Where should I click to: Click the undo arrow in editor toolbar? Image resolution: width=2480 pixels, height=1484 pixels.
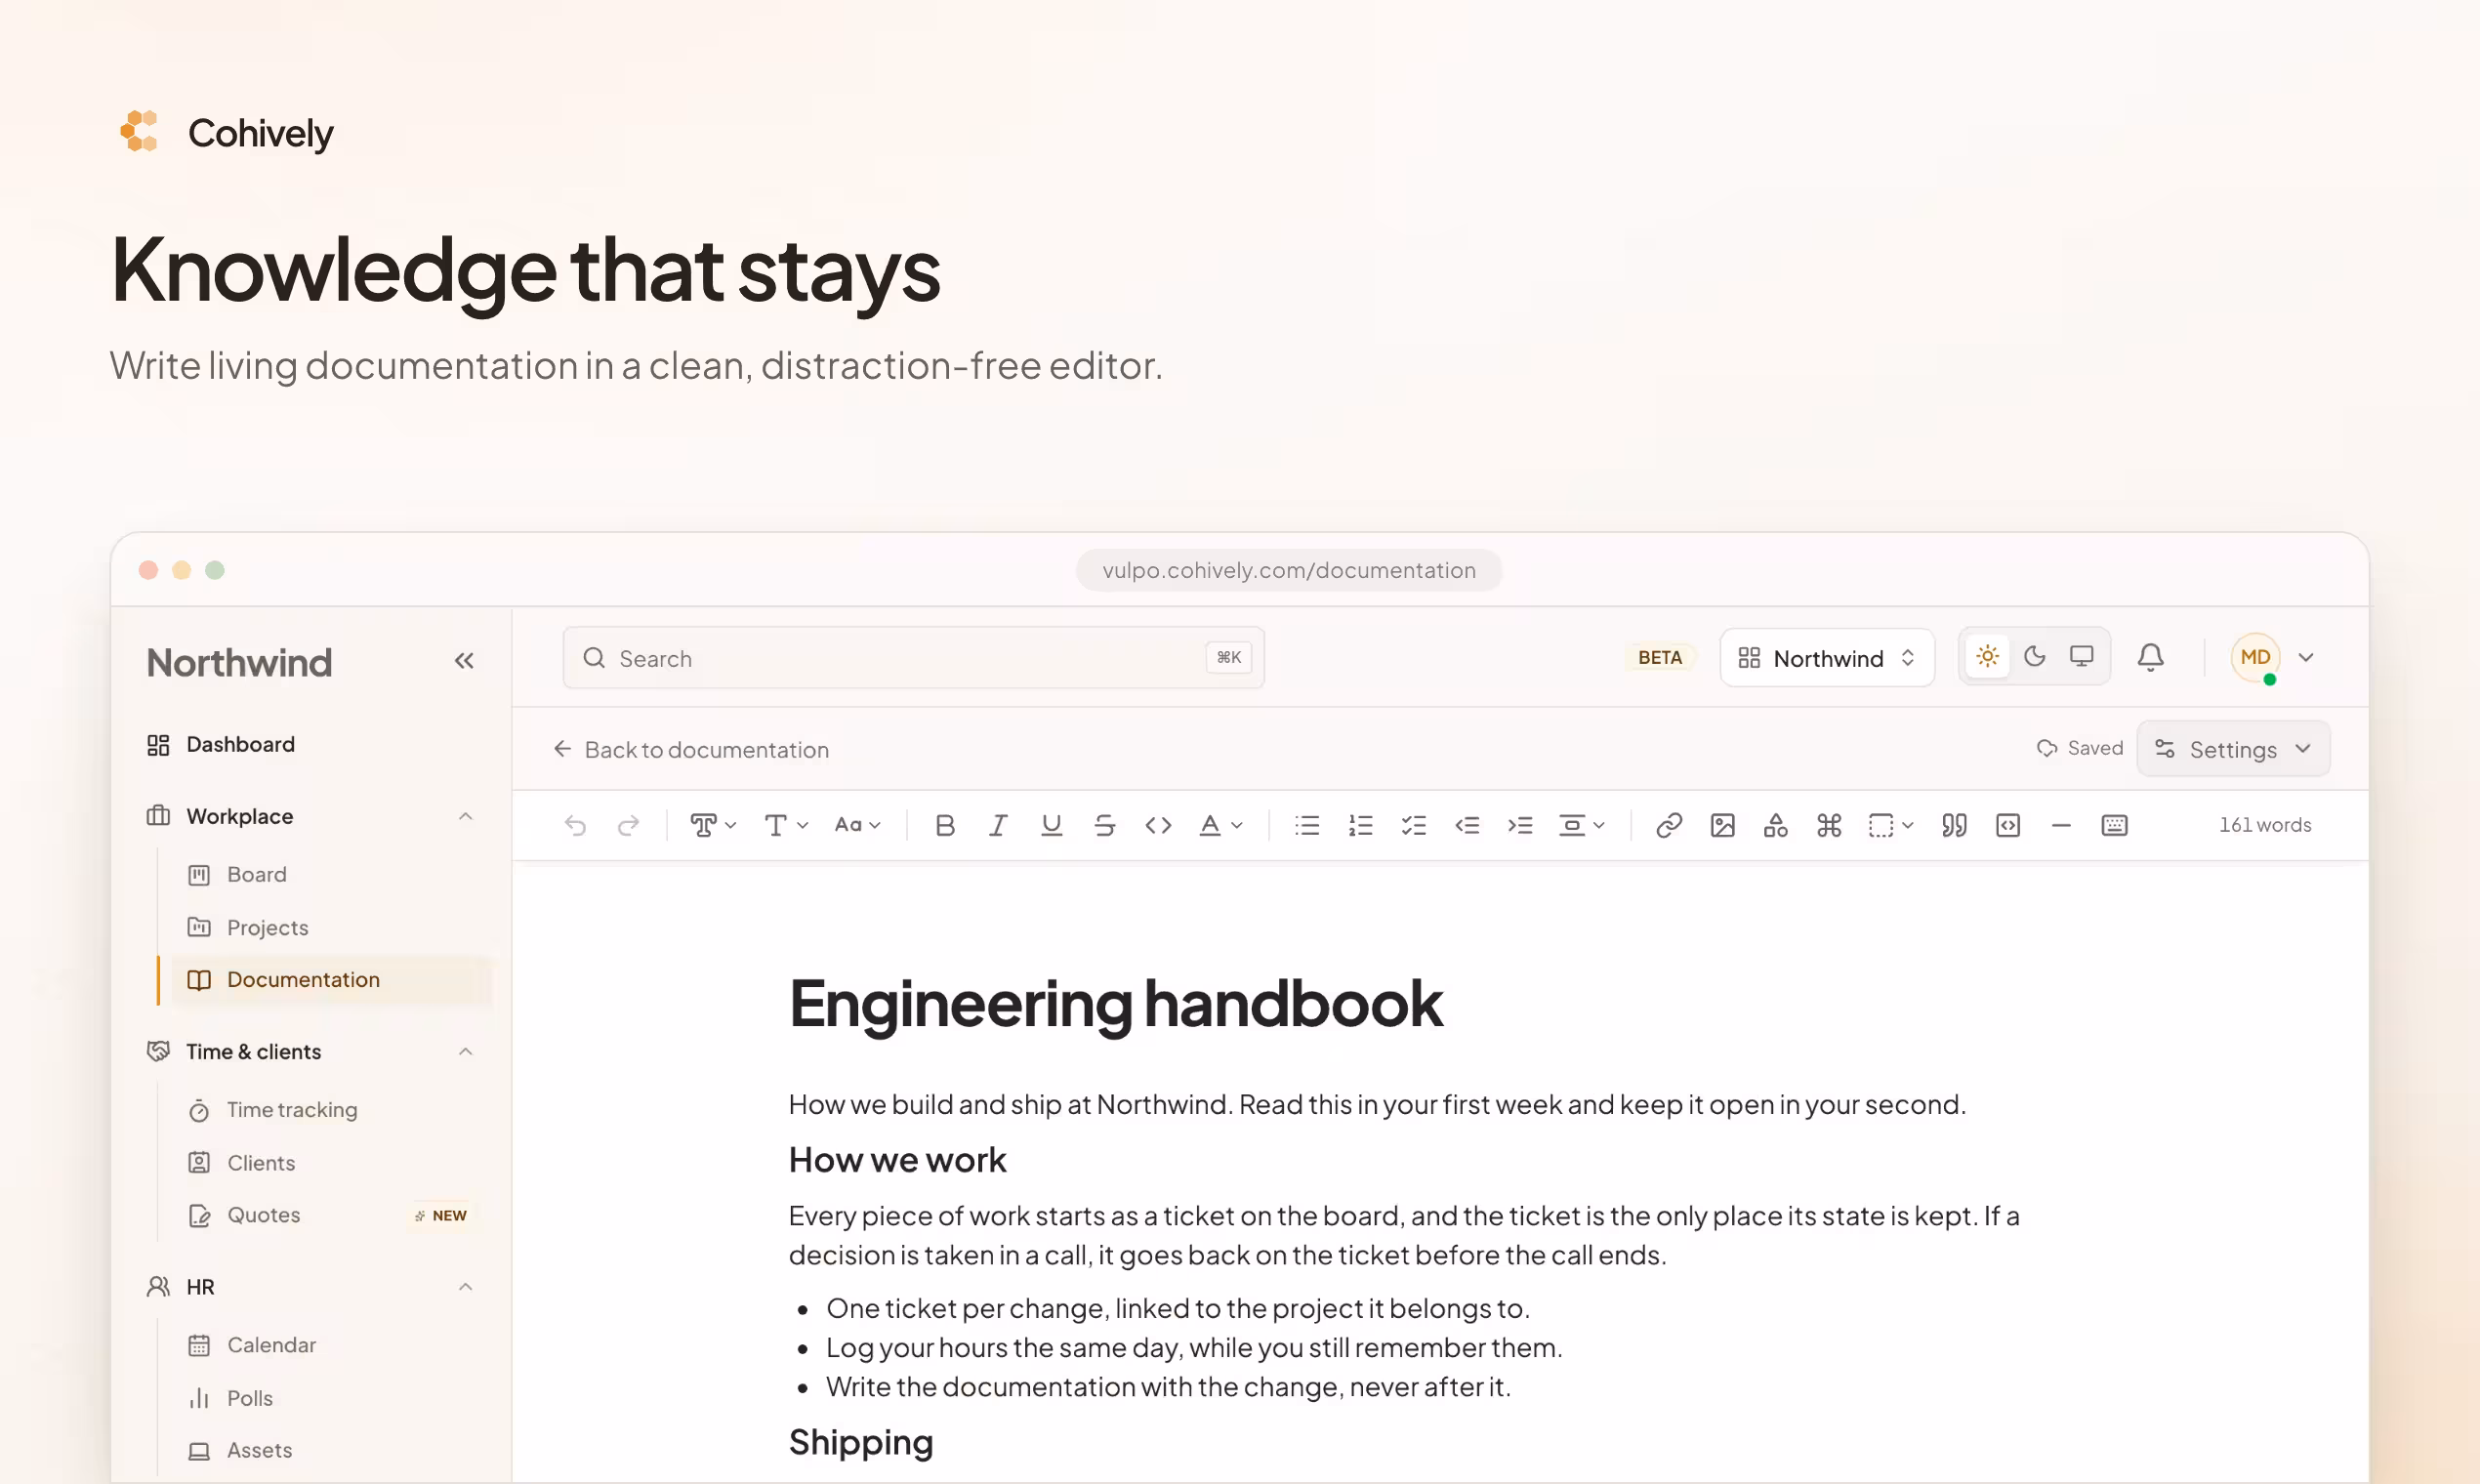pos(575,825)
